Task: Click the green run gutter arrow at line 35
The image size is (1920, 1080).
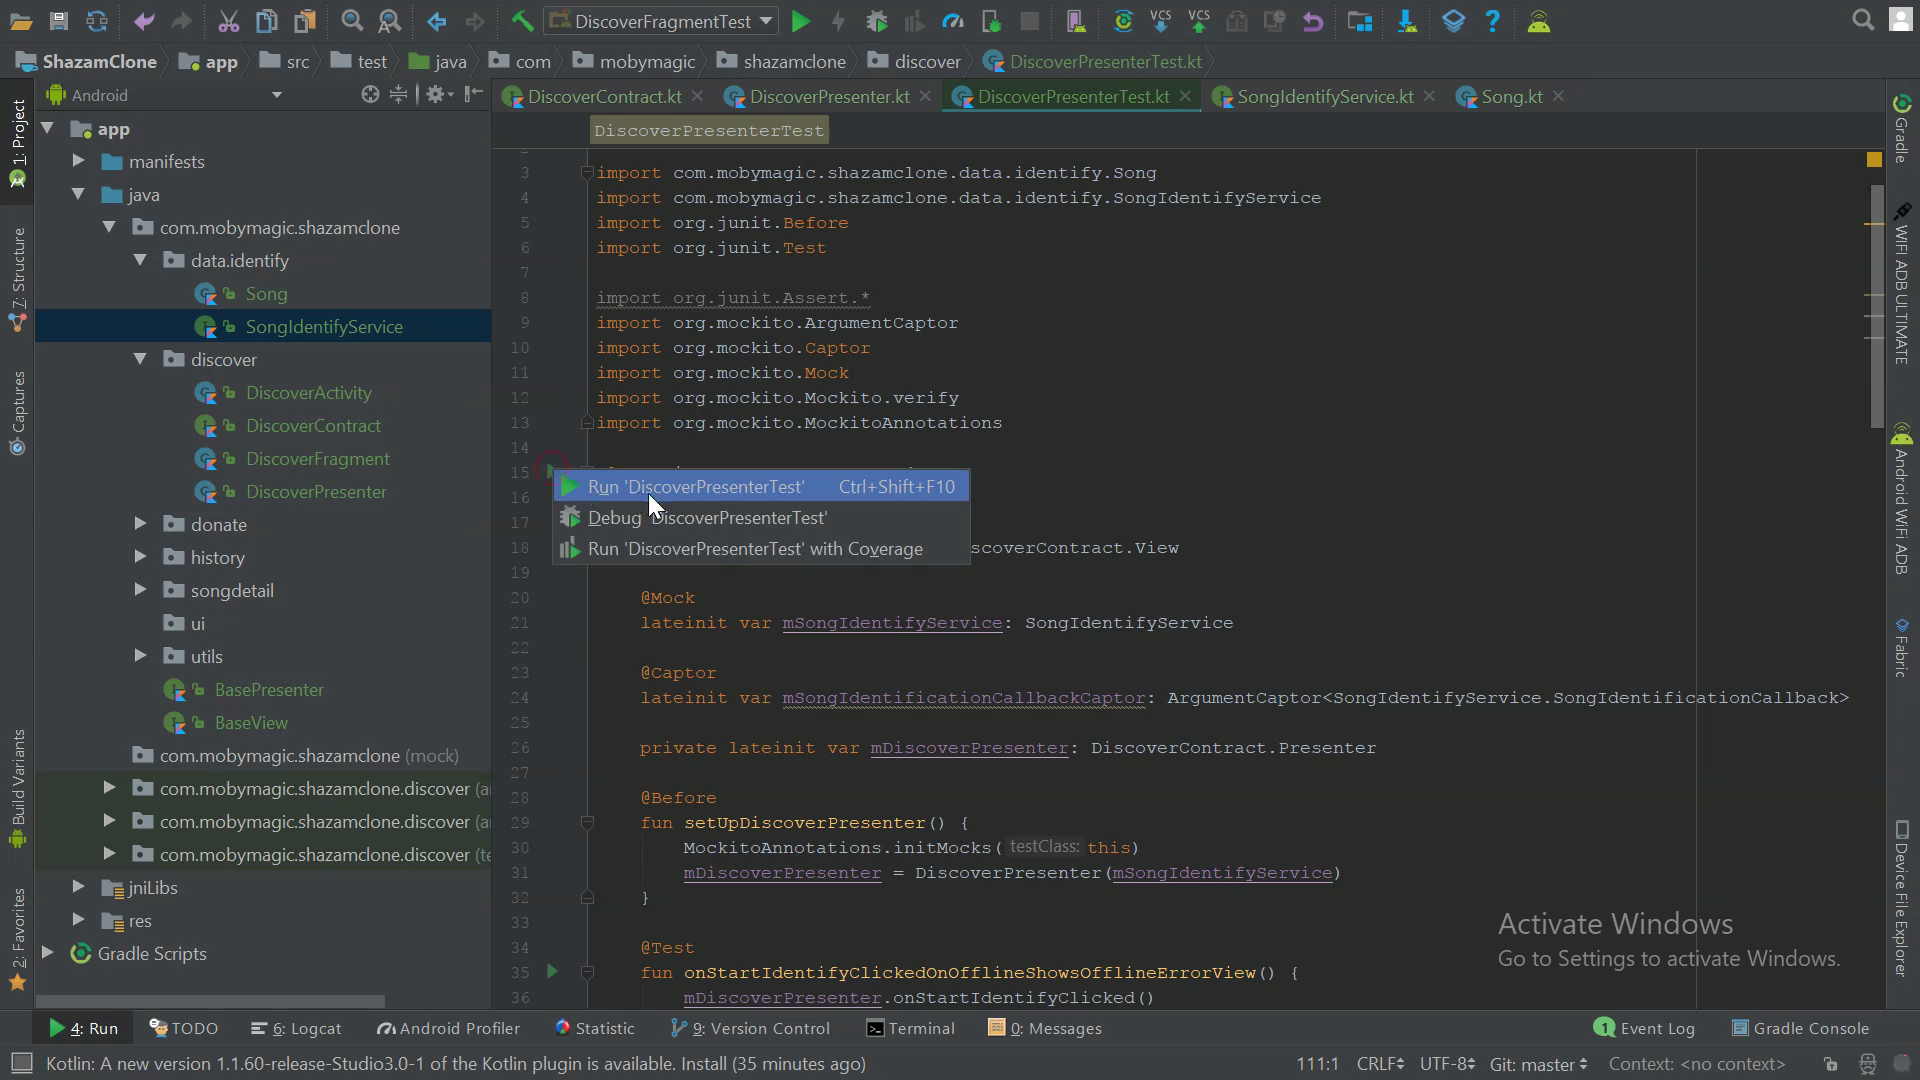Action: click(552, 971)
